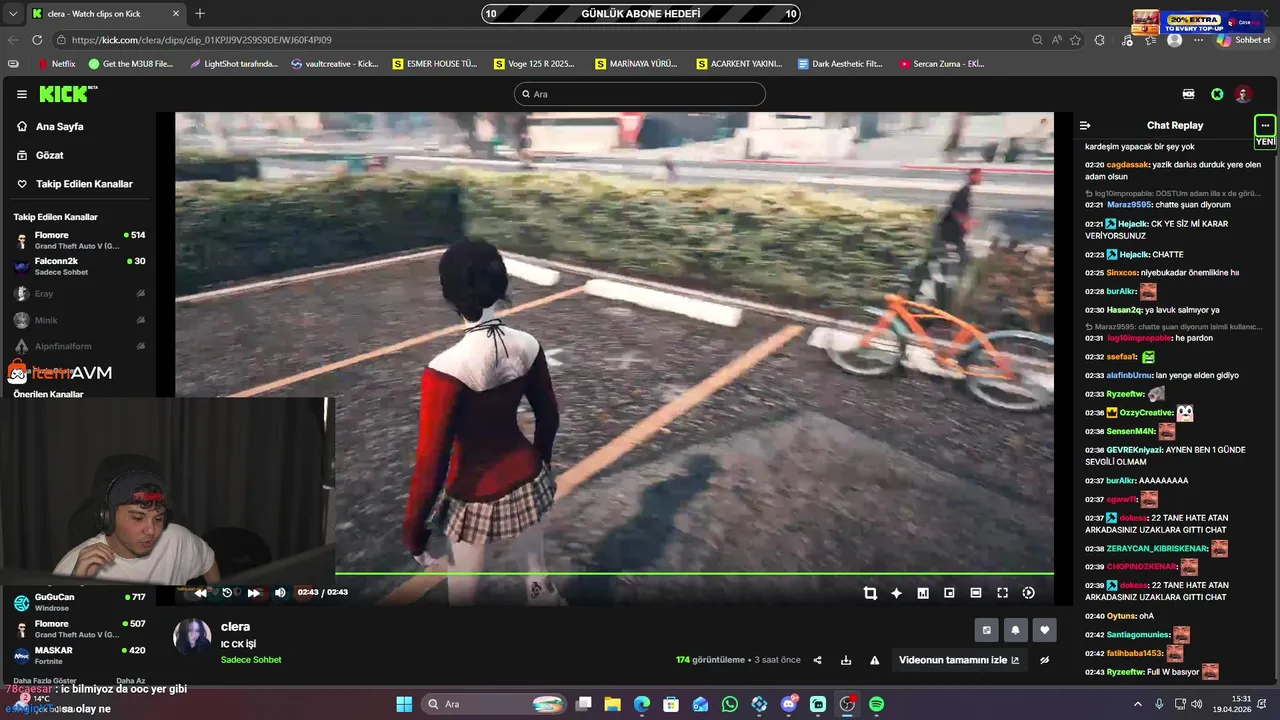Click the sparkle effects icon in player
This screenshot has width=1280, height=720.
click(896, 593)
